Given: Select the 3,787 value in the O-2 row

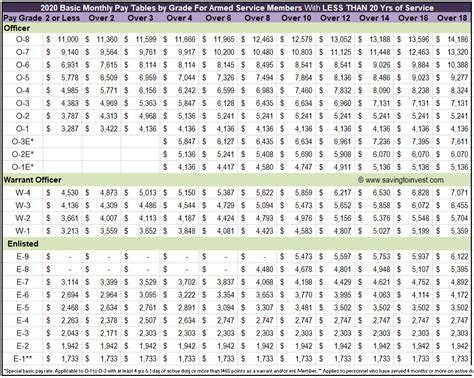Looking at the screenshot, I should (70, 116).
